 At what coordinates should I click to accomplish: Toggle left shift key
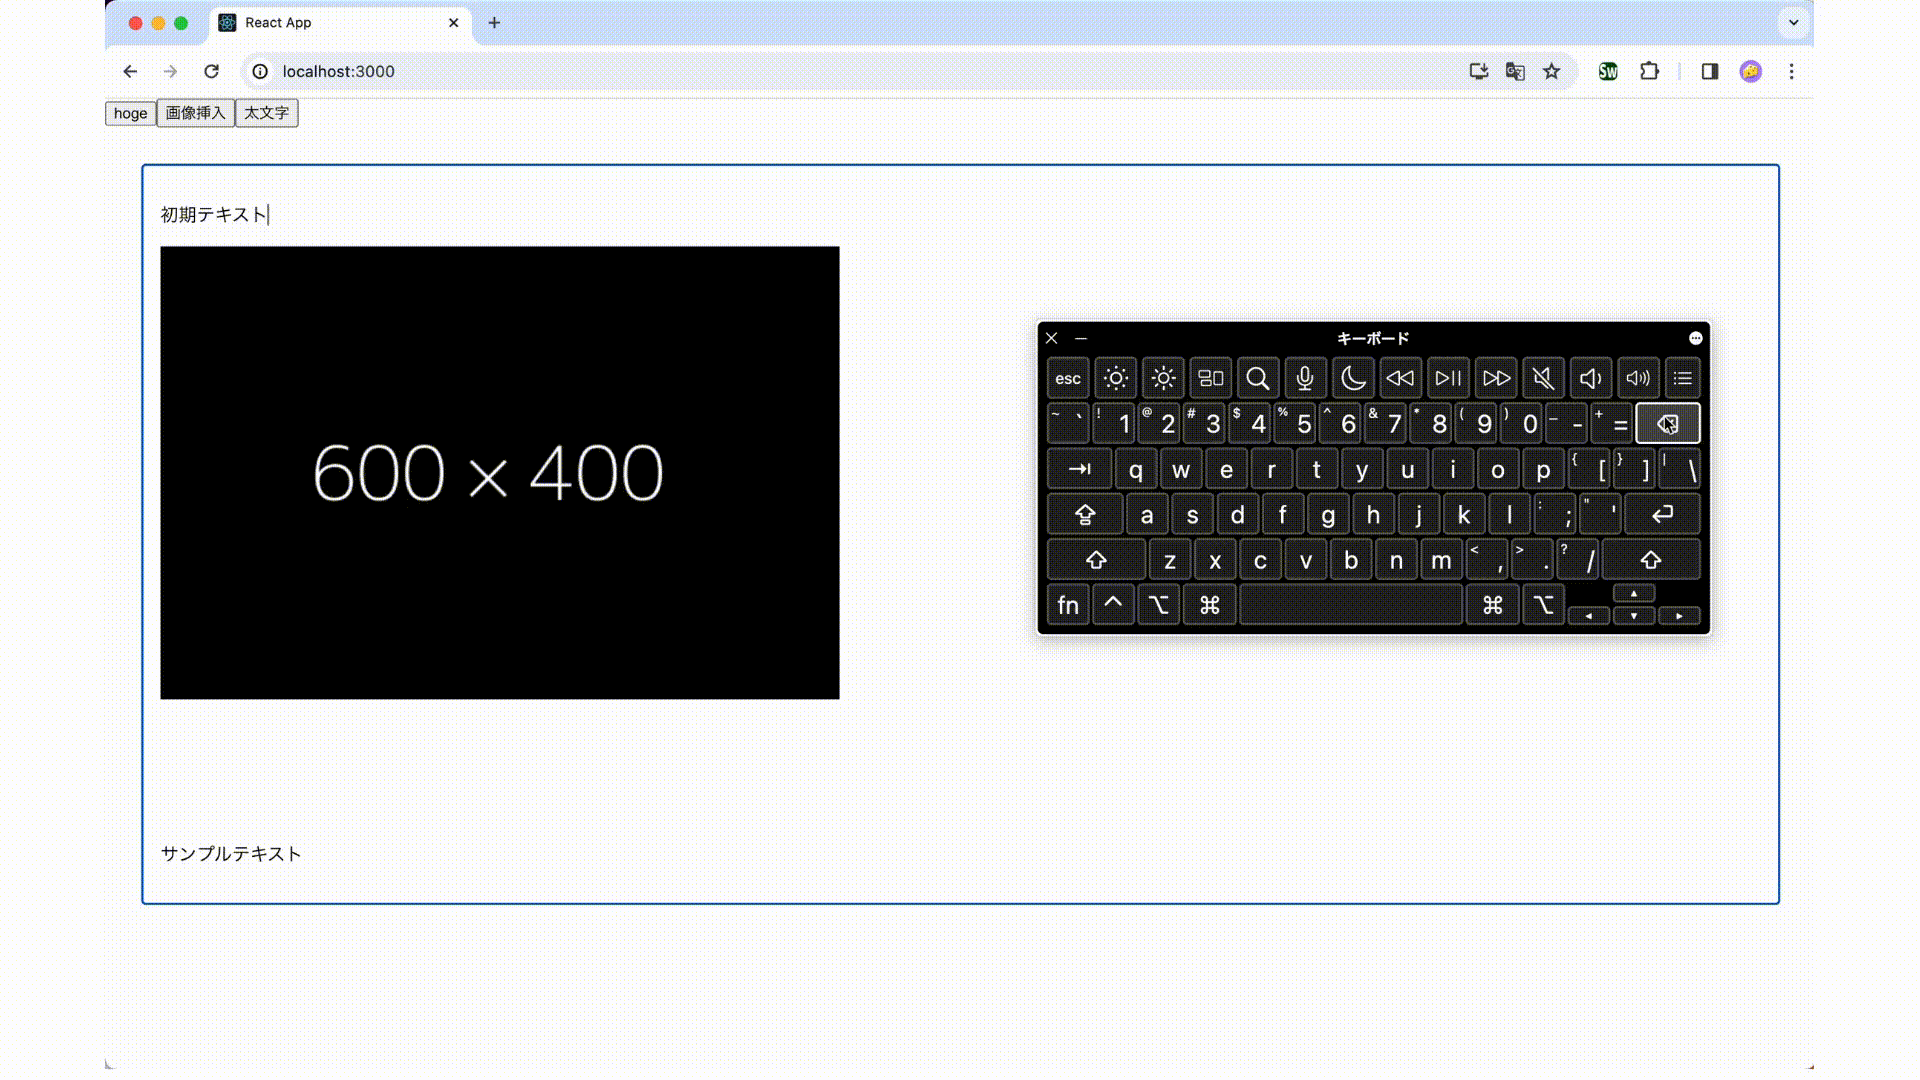1096,560
